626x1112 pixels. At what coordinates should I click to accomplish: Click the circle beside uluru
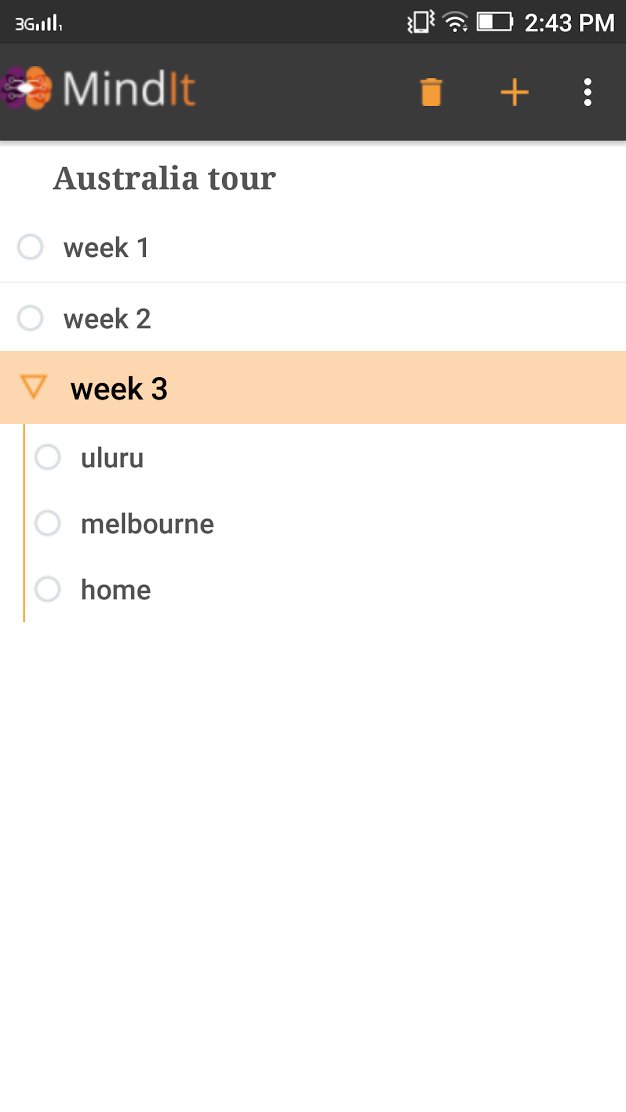pos(48,457)
